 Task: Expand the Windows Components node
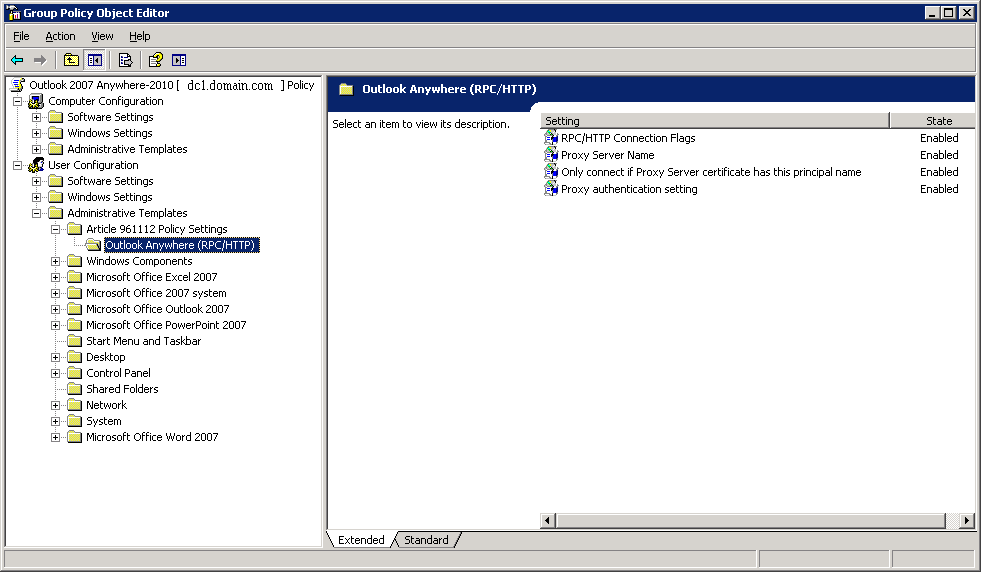tap(55, 262)
